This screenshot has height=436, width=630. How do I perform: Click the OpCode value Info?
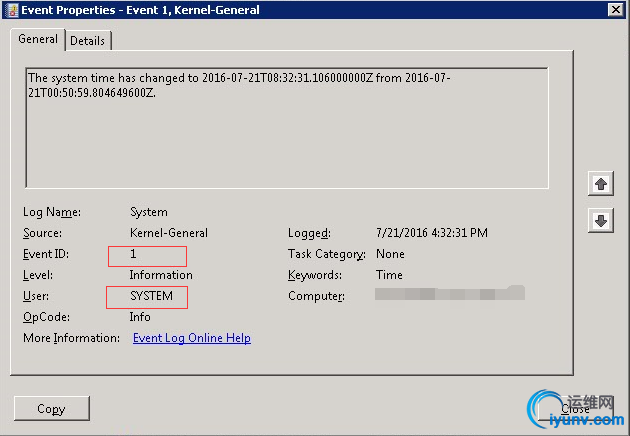[x=140, y=317]
